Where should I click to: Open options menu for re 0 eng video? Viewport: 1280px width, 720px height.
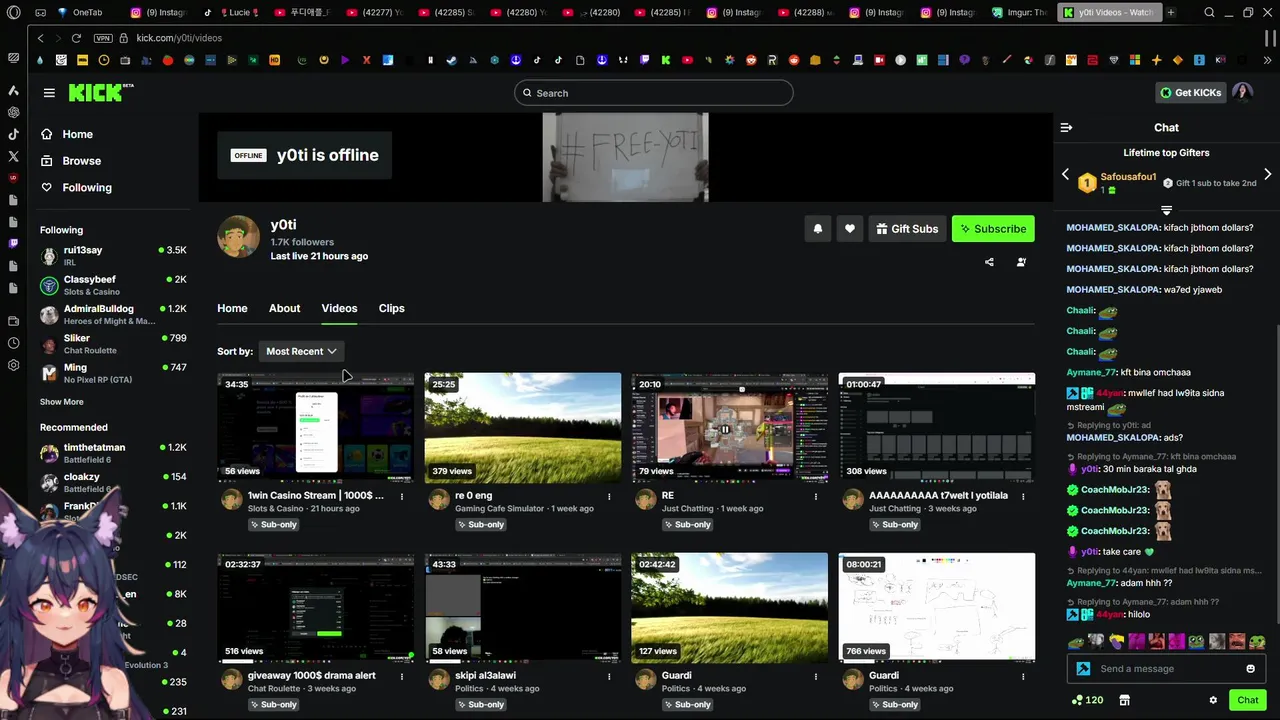coord(609,496)
